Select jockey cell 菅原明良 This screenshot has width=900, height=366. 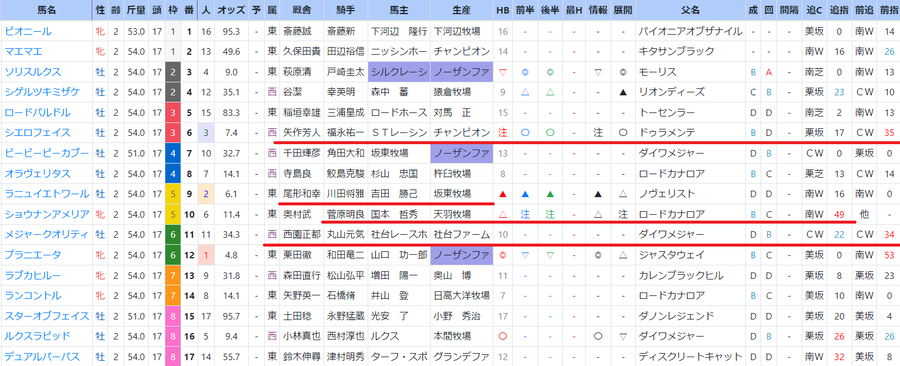[x=346, y=215]
